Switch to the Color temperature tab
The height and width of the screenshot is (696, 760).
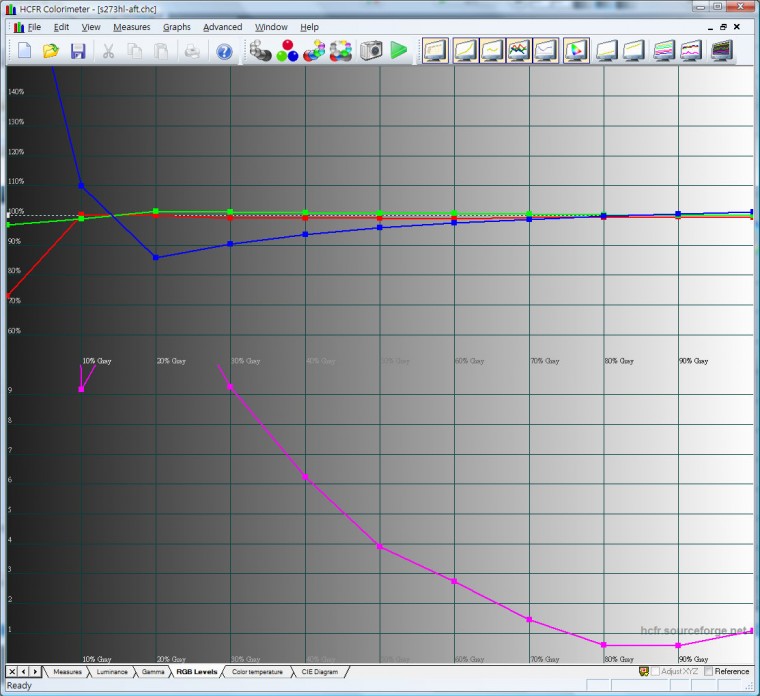pos(257,672)
